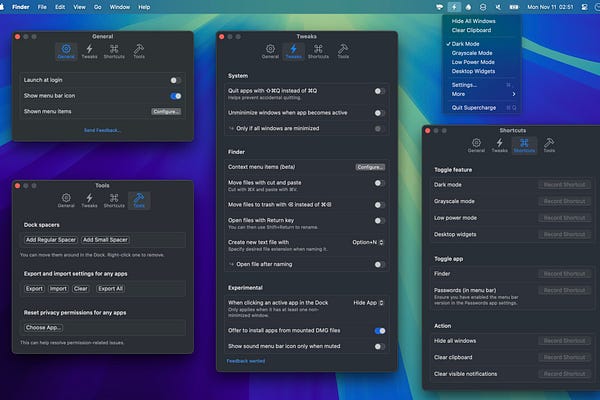Screen dimensions: 600x400
Task: Open the View menu in menu bar
Action: click(79, 7)
